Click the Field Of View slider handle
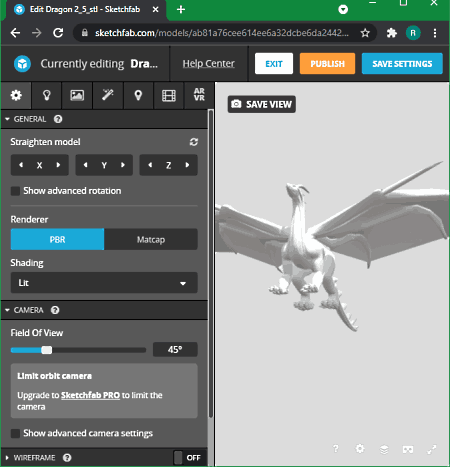 point(47,350)
